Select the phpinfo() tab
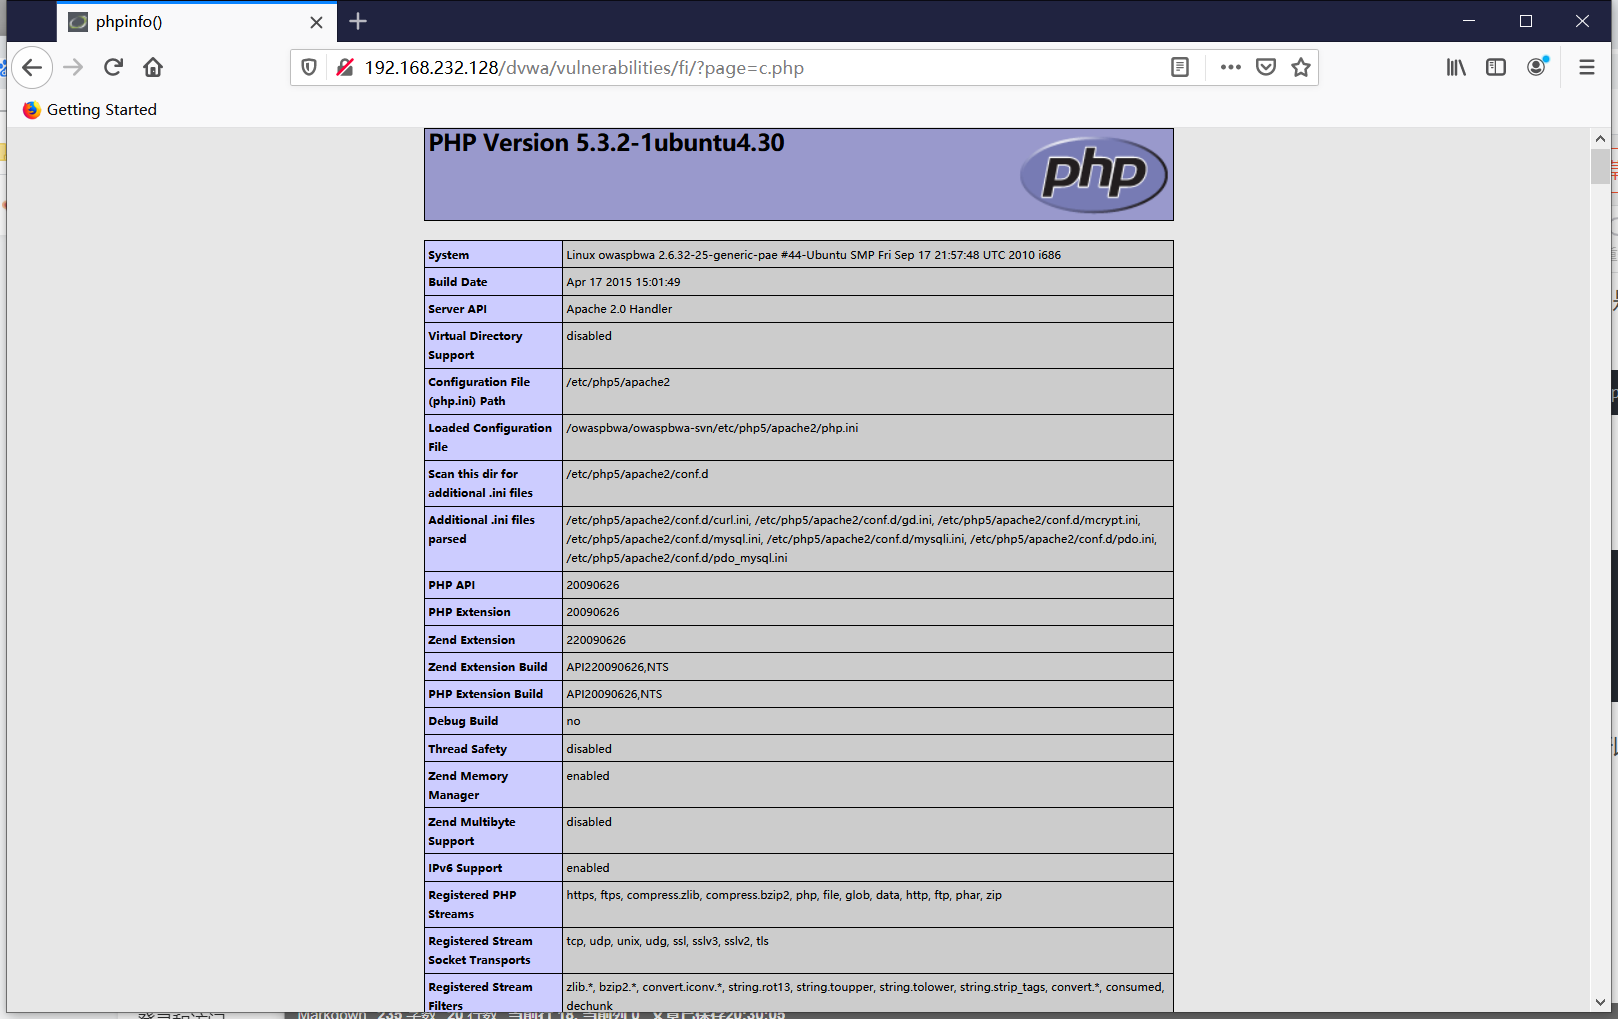Screen dimensions: 1618x1019 coord(196,22)
